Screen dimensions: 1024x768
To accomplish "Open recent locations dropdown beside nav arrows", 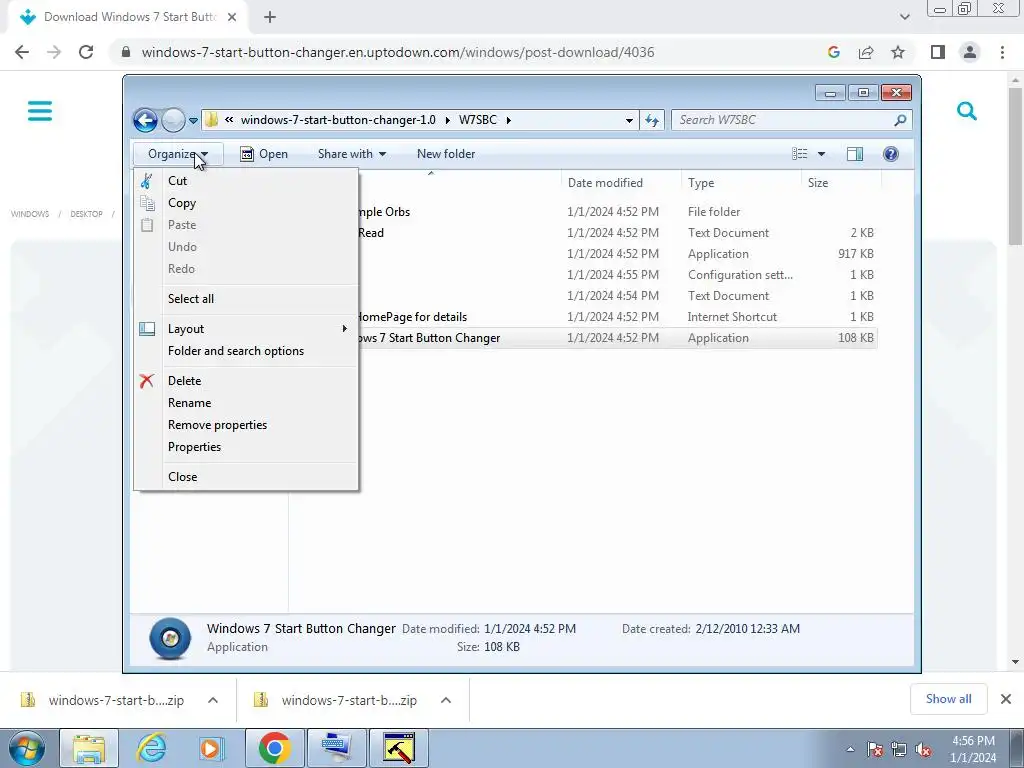I will point(193,121).
